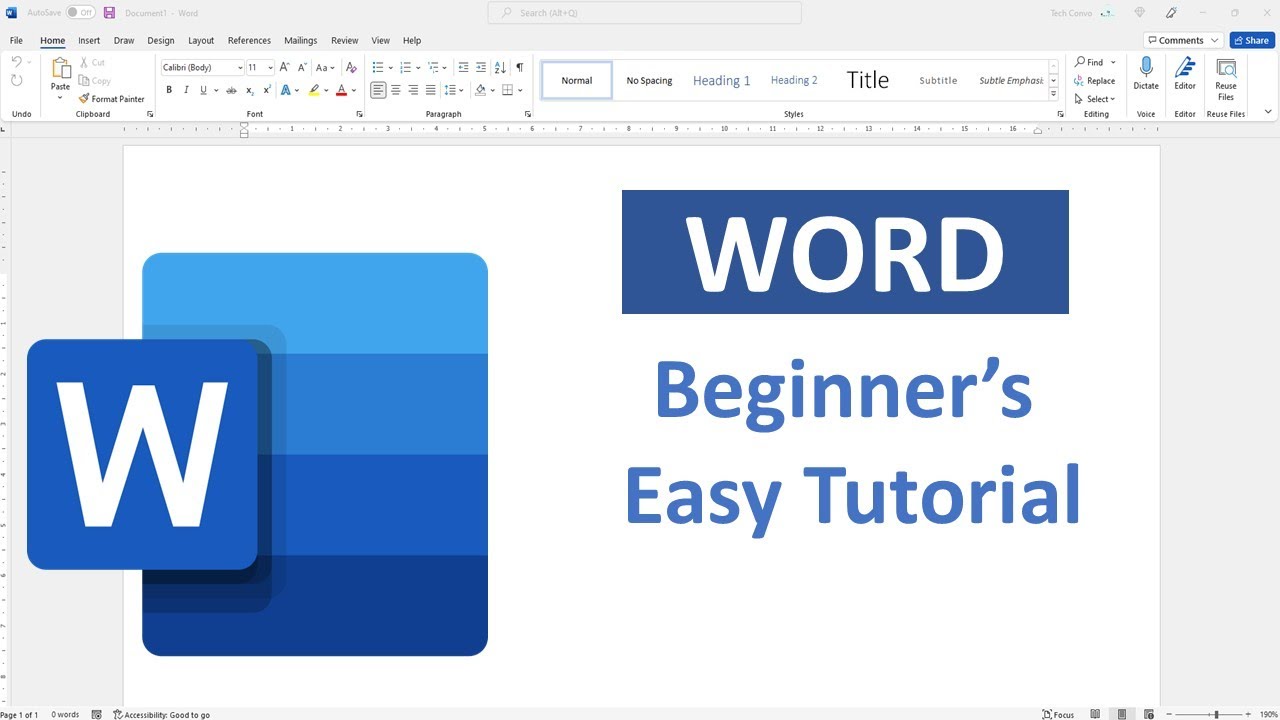The height and width of the screenshot is (720, 1280).
Task: Go to the References tab
Action: [x=249, y=41]
